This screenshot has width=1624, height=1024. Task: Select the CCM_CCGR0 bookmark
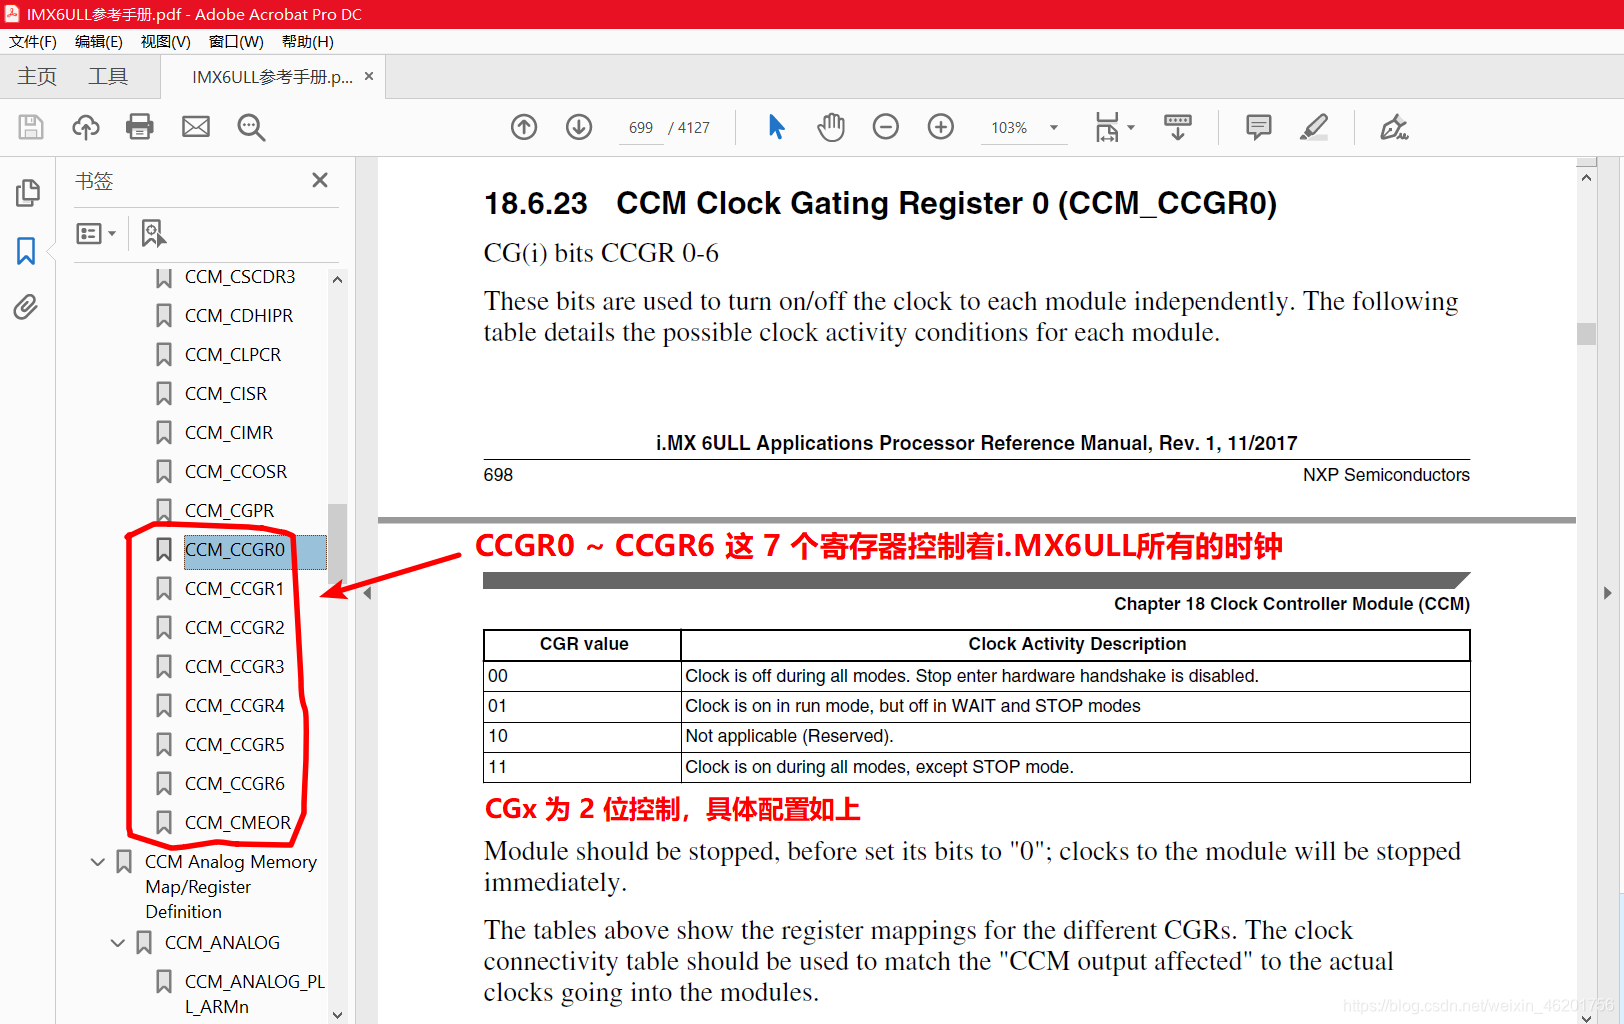(x=235, y=550)
